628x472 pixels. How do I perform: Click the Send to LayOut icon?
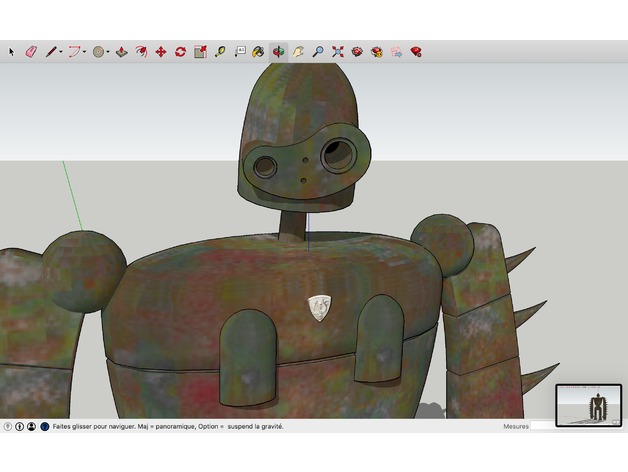397,52
